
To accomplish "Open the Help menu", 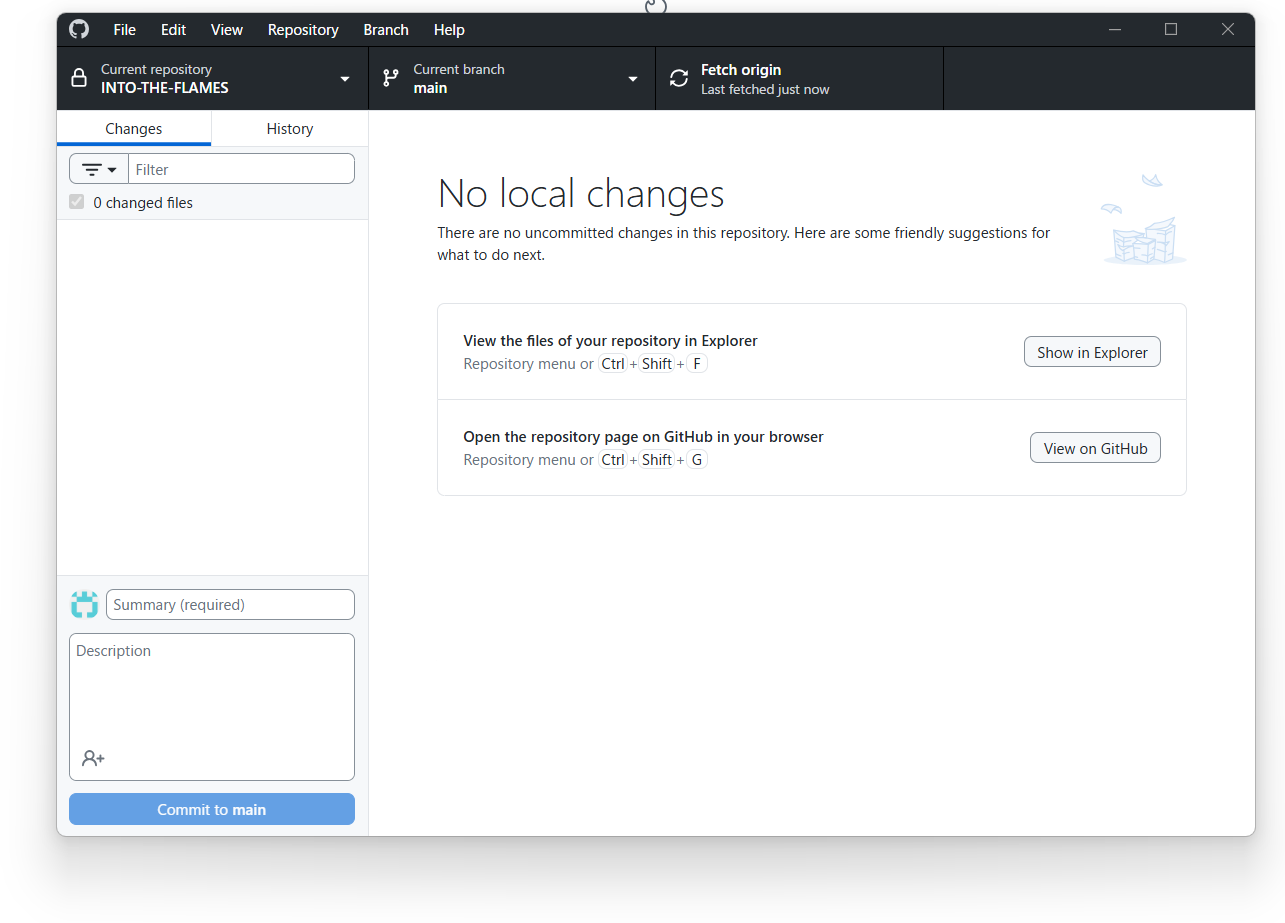I will pos(449,29).
